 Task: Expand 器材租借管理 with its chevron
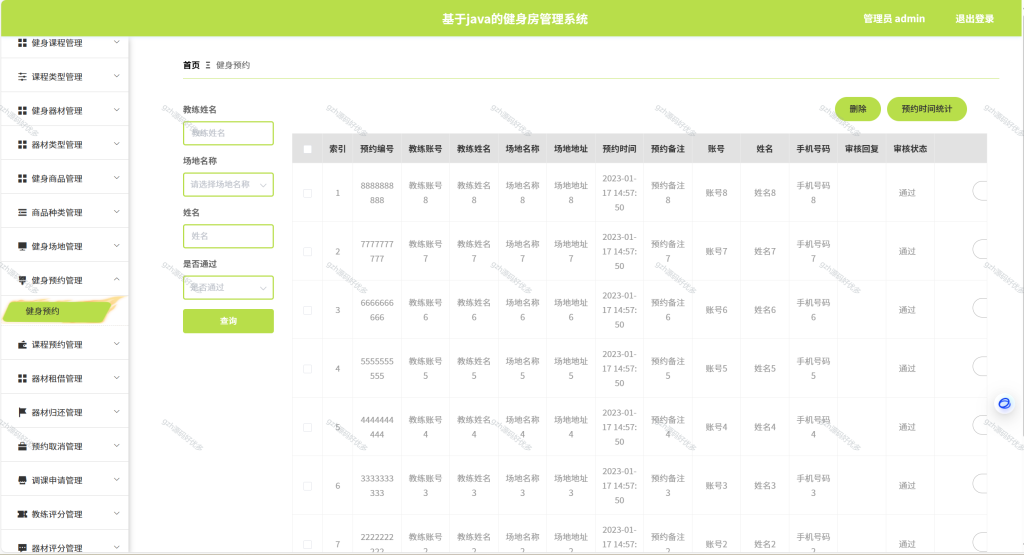(x=117, y=378)
